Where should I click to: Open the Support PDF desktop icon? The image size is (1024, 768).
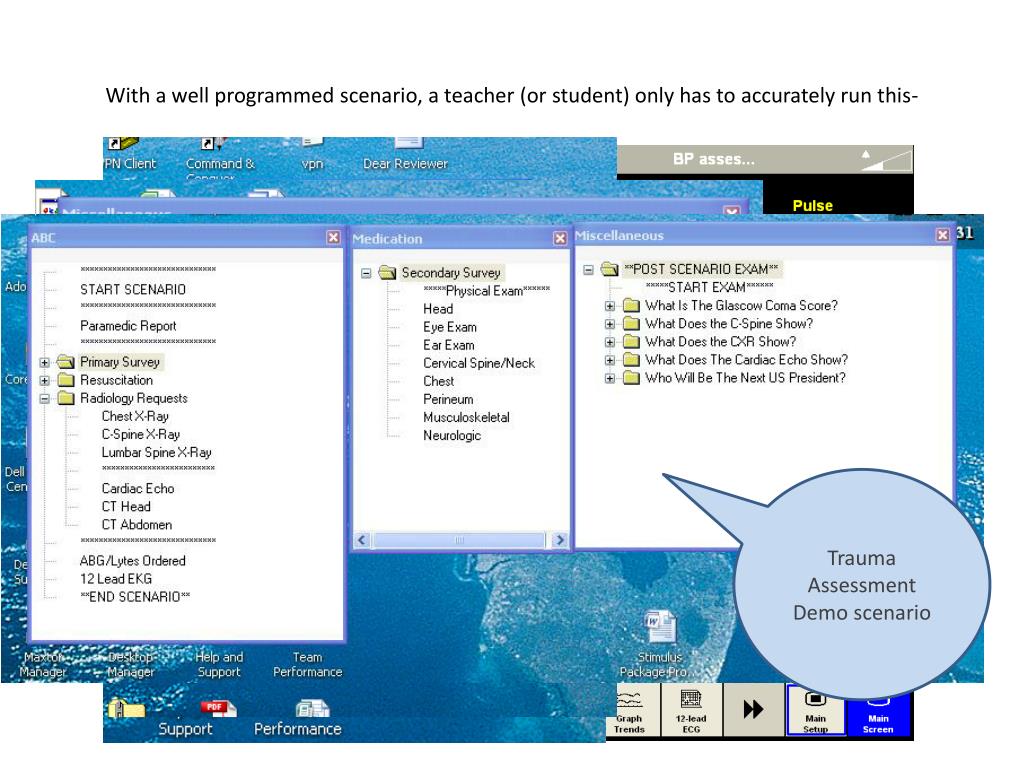click(x=218, y=708)
